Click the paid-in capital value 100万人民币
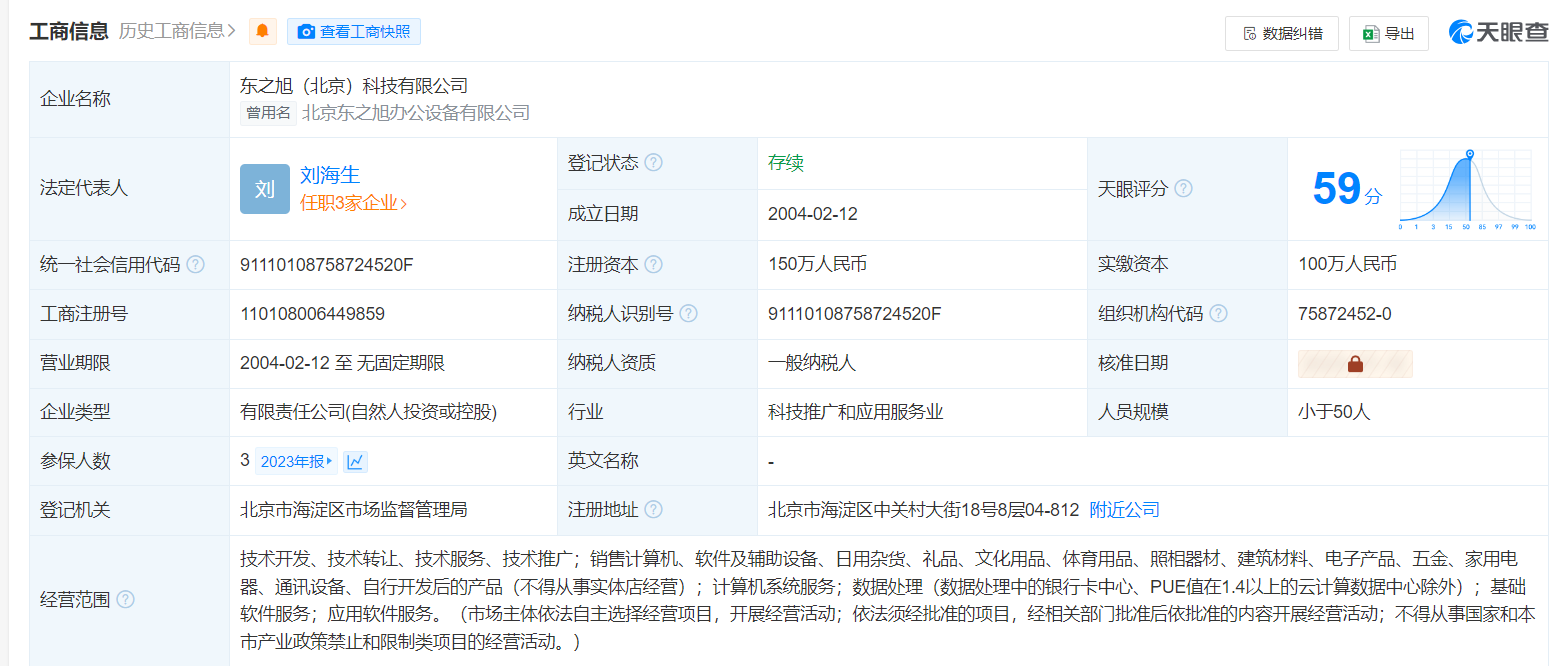 (1347, 265)
